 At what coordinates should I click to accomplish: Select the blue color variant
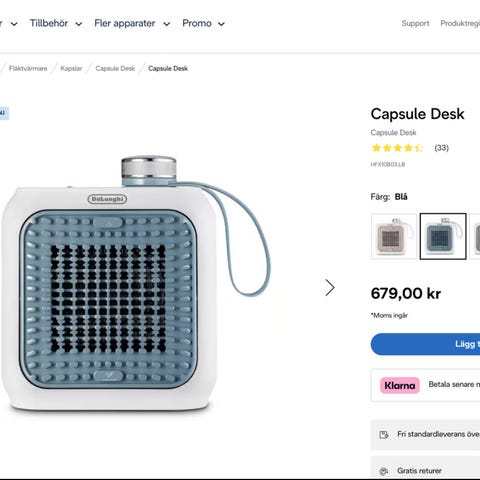point(443,236)
